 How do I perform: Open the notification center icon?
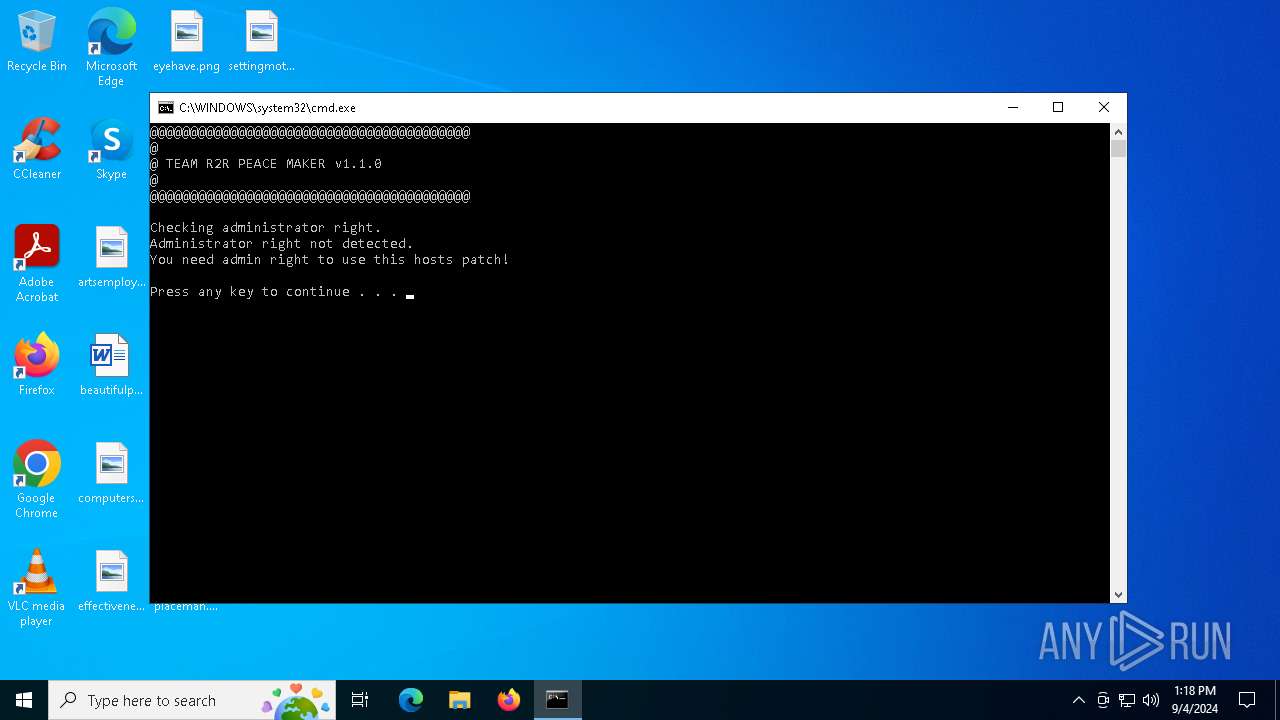coord(1247,700)
